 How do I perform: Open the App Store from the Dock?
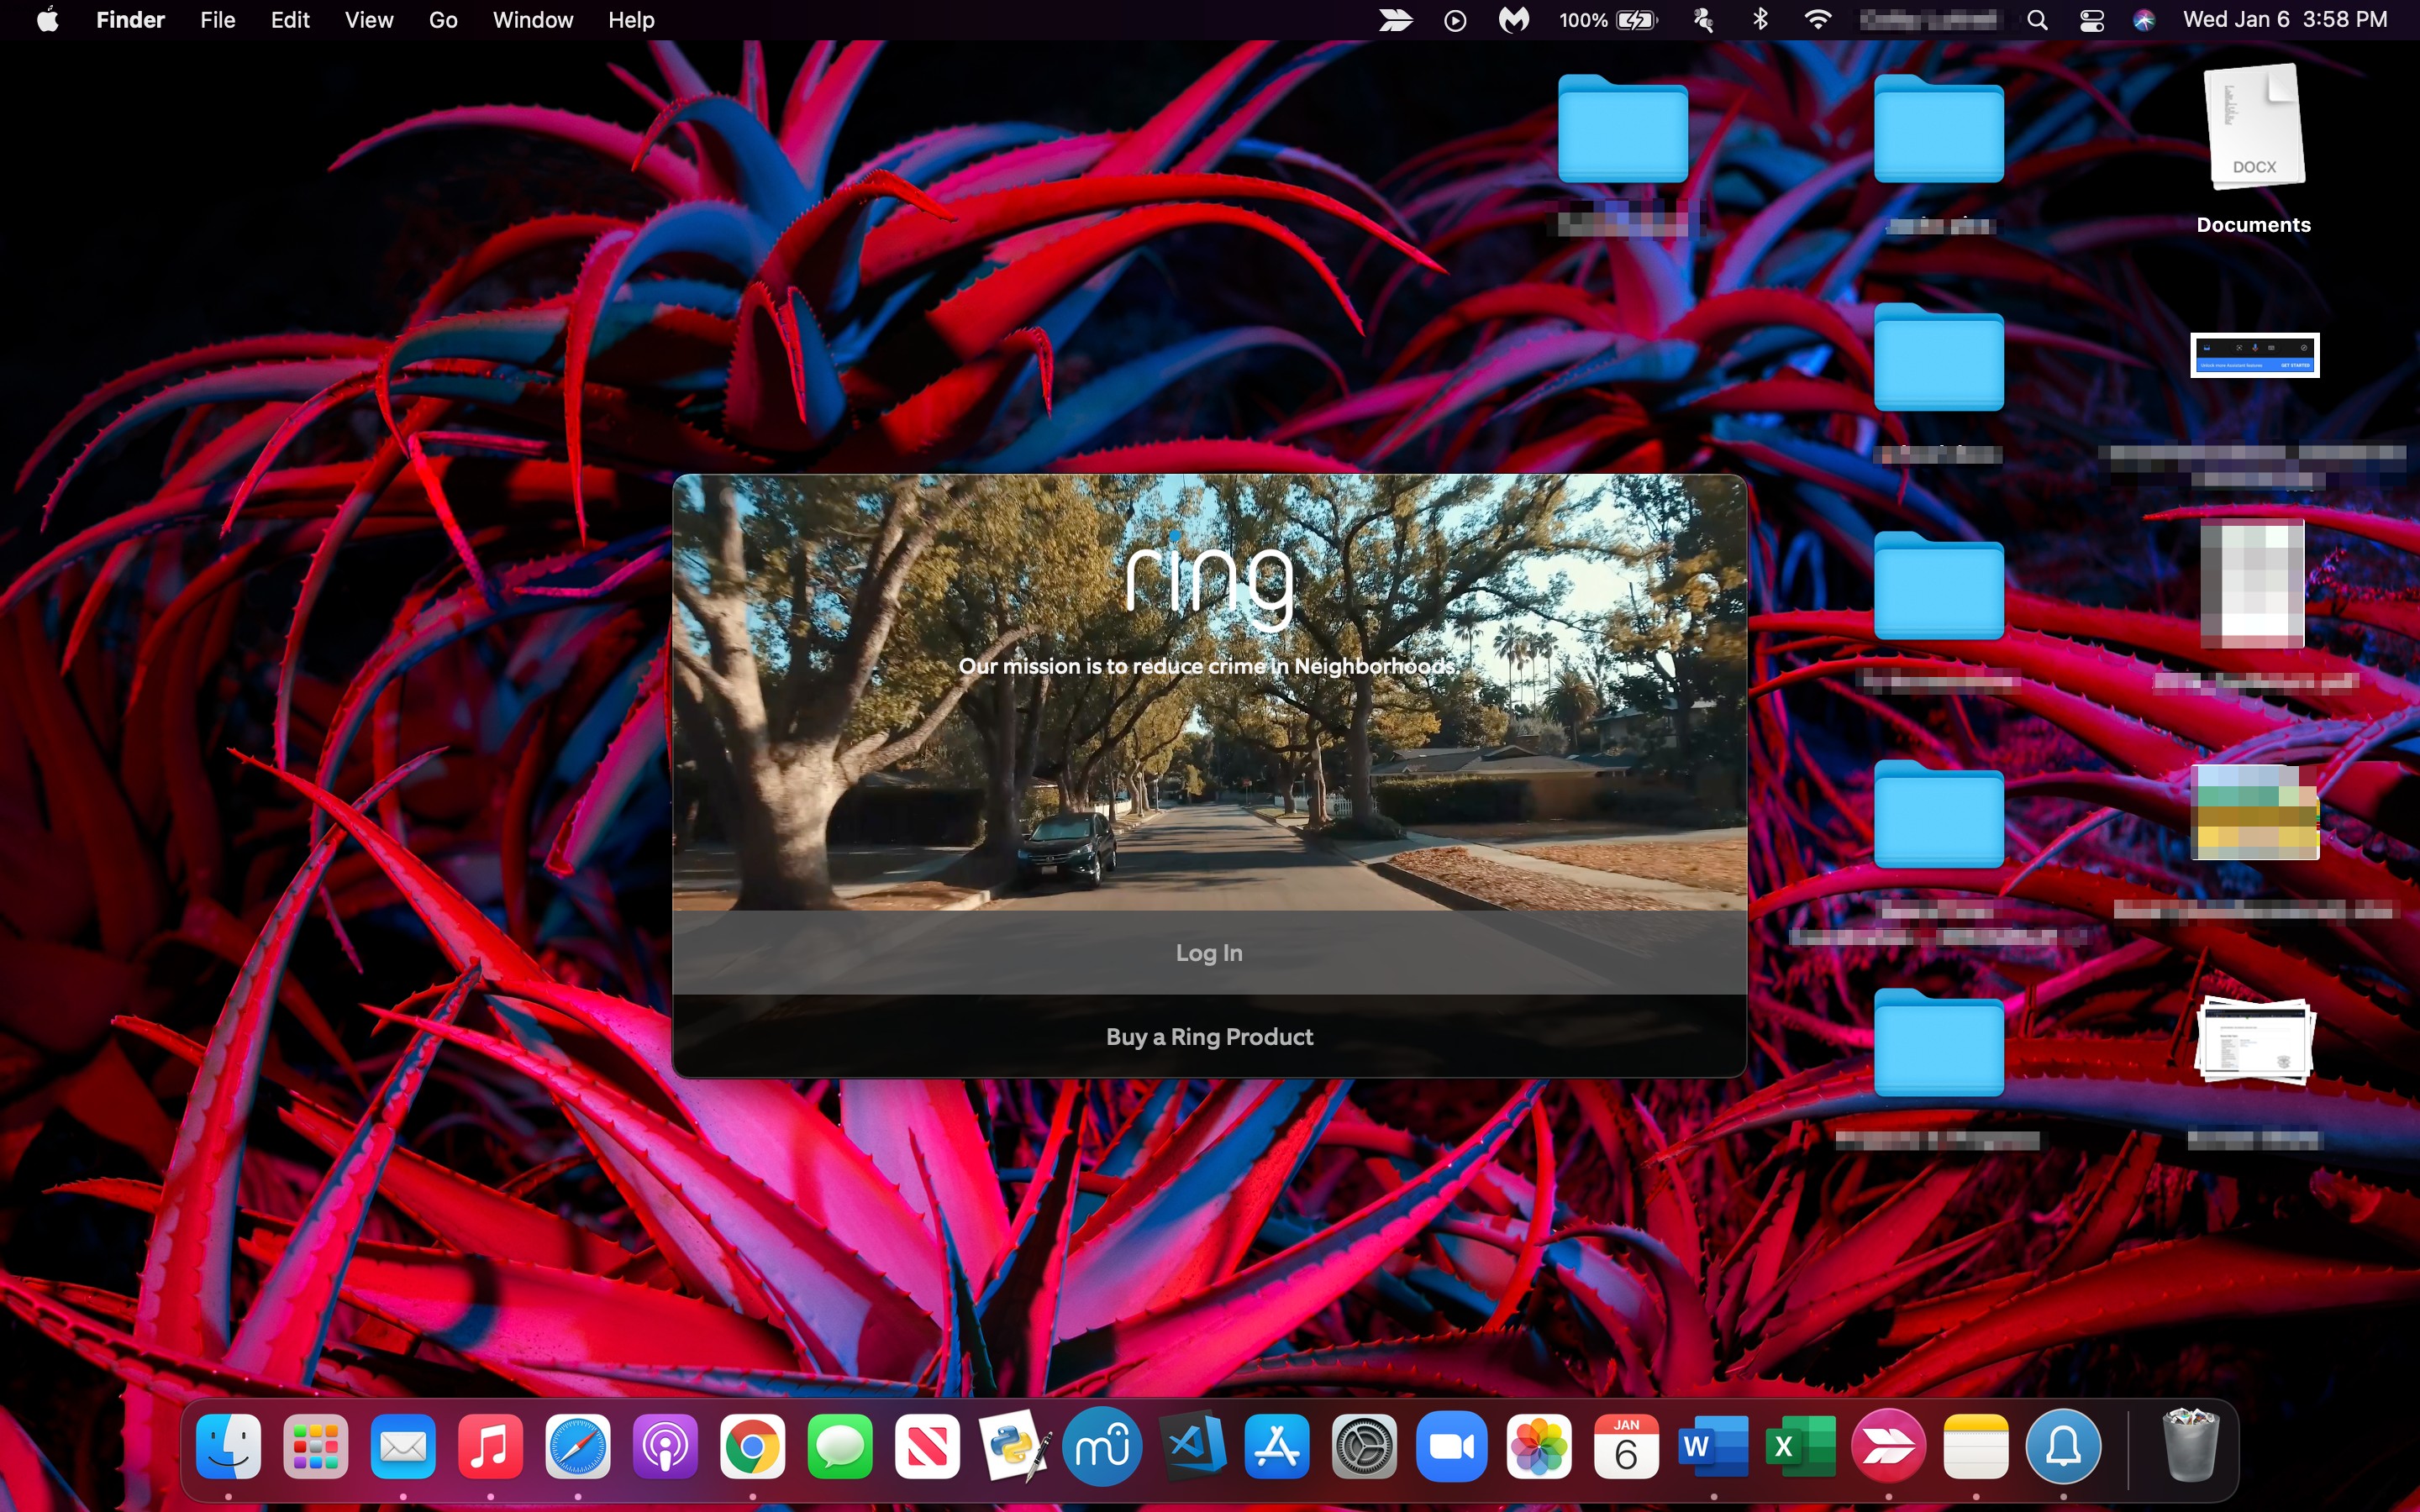[1276, 1446]
